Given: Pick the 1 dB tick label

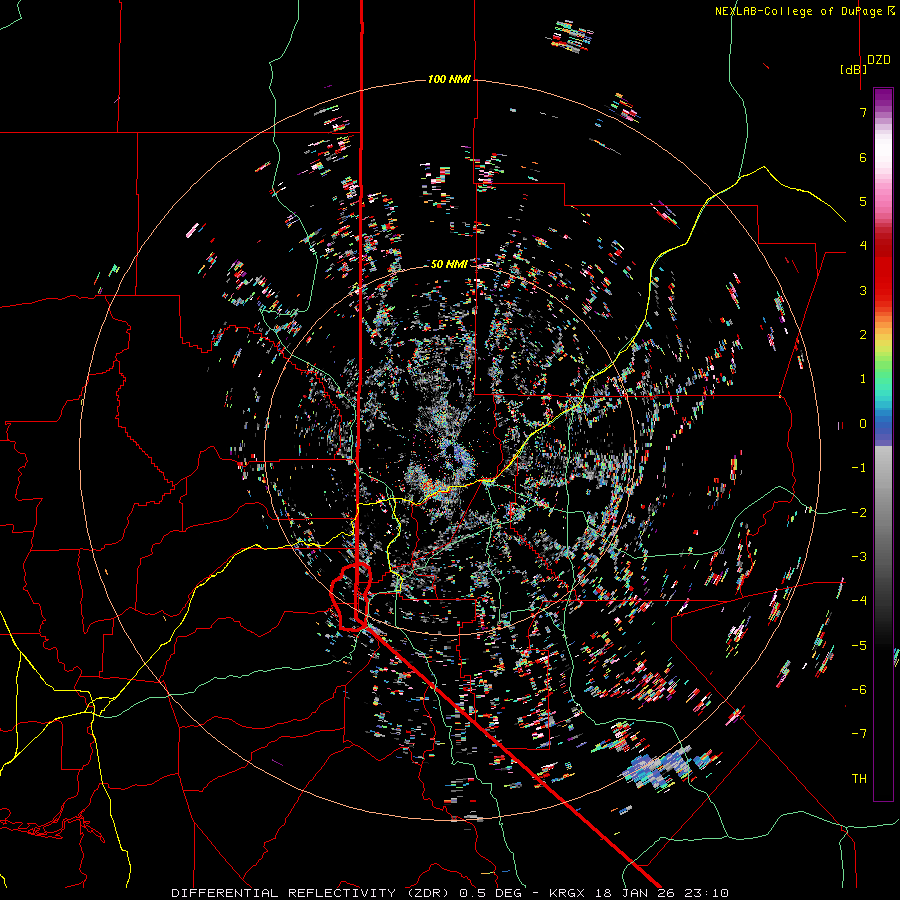Looking at the screenshot, I should pos(863,379).
